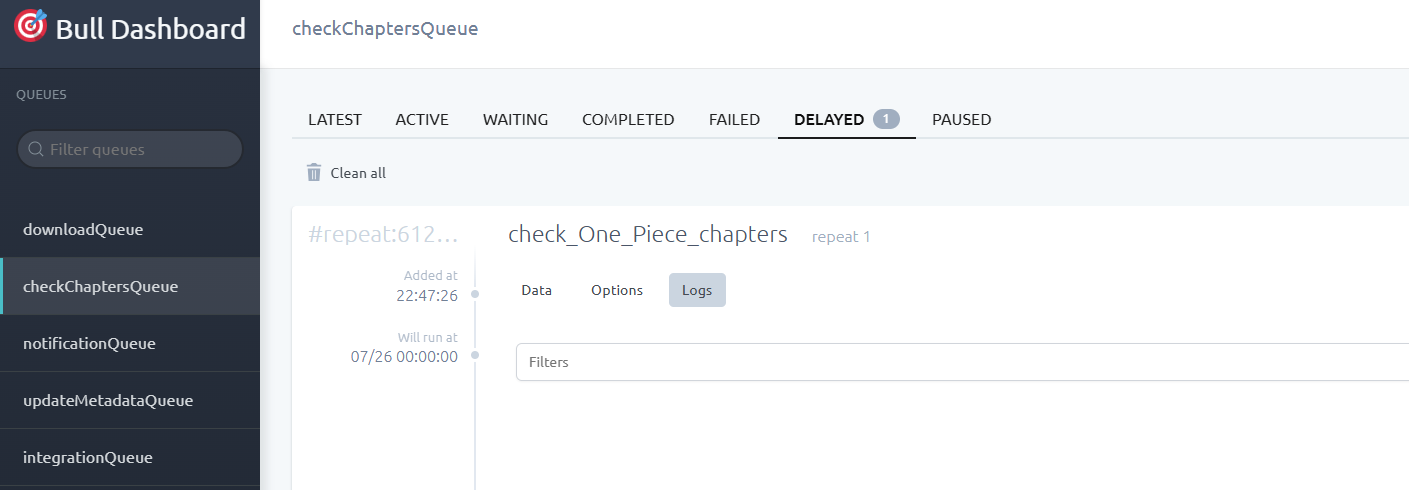
Task: Focus the Filter queues search box
Action: (130, 149)
